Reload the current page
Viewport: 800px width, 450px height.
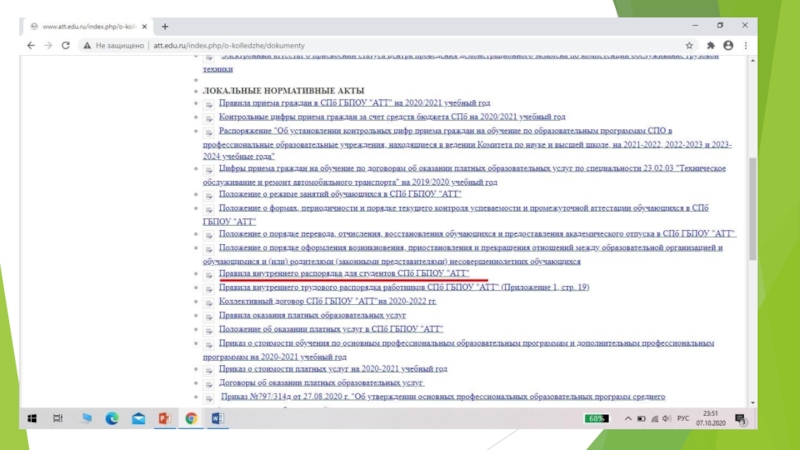70,45
